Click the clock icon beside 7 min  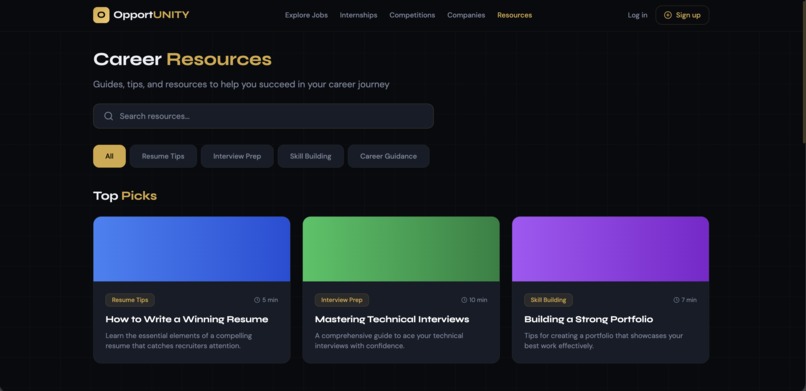pyautogui.click(x=676, y=300)
